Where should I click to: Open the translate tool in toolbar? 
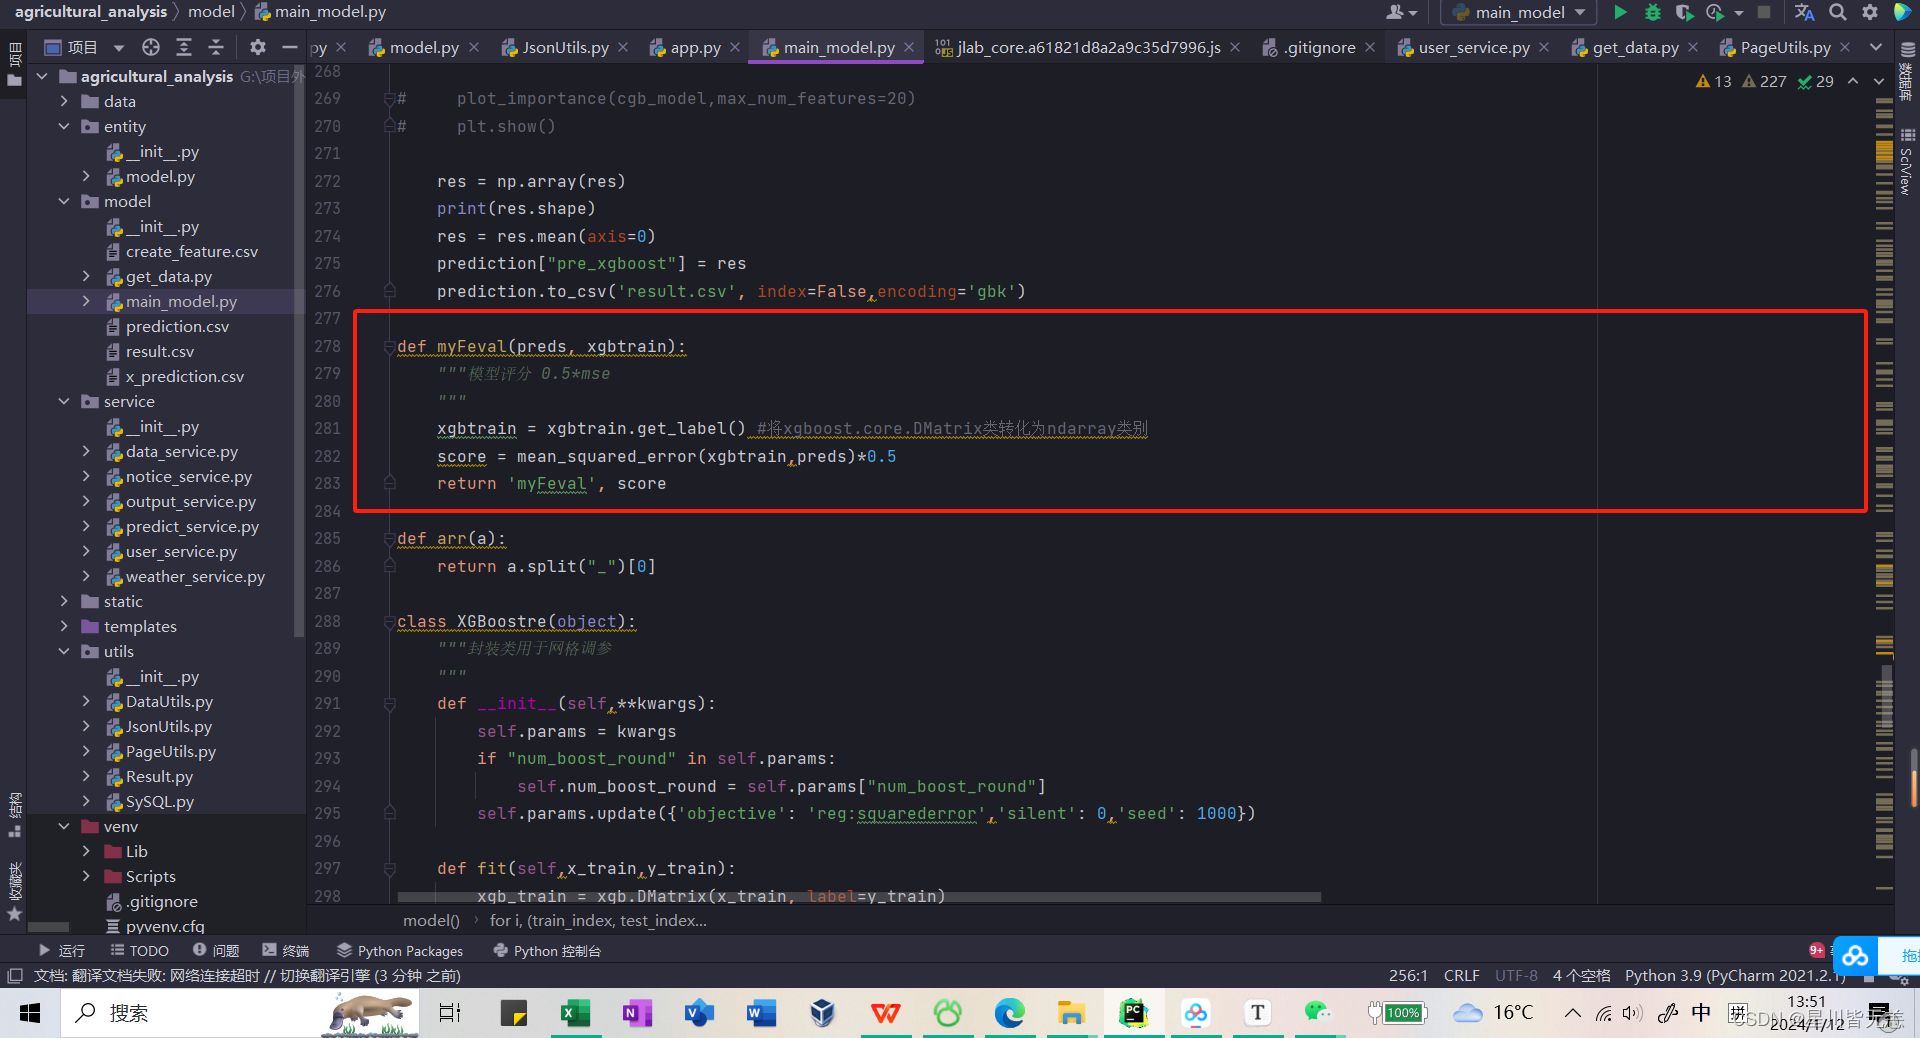click(x=1804, y=12)
